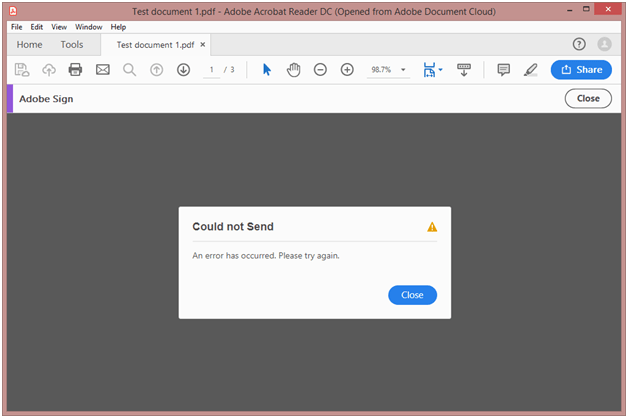
Task: Close the Adobe Sign panel
Action: tap(588, 98)
